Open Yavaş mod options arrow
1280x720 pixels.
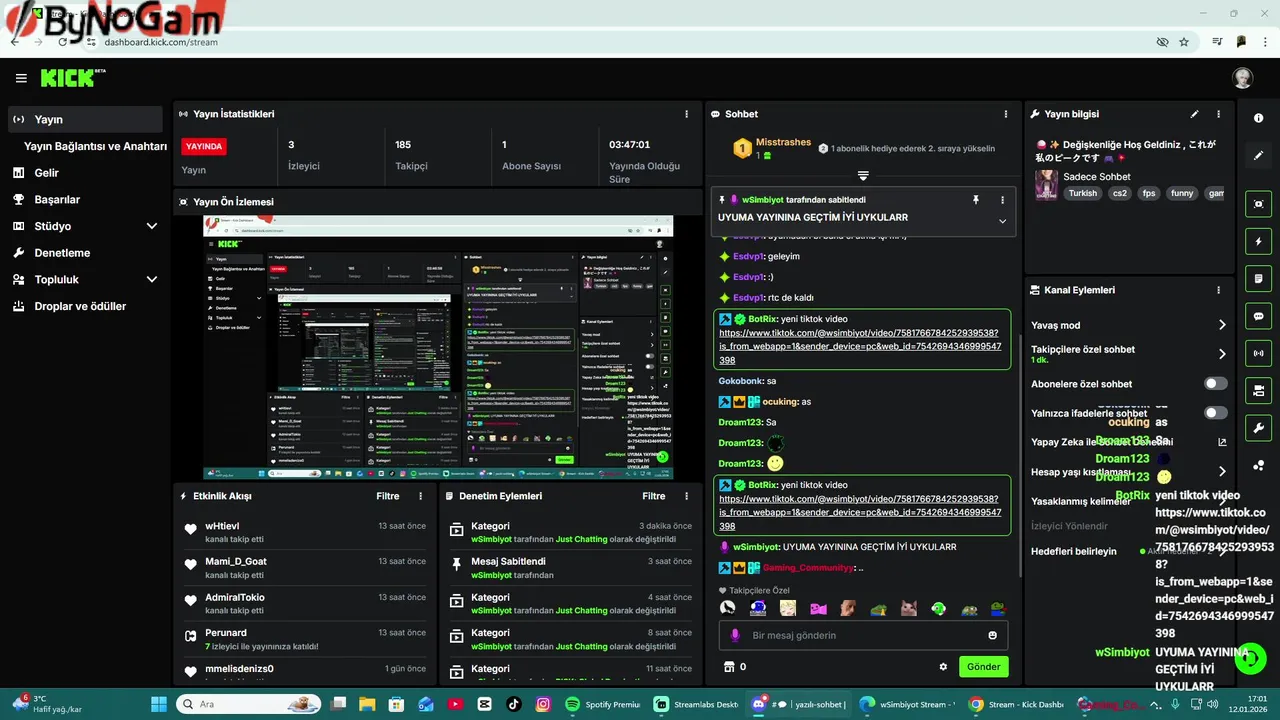pos(1221,325)
